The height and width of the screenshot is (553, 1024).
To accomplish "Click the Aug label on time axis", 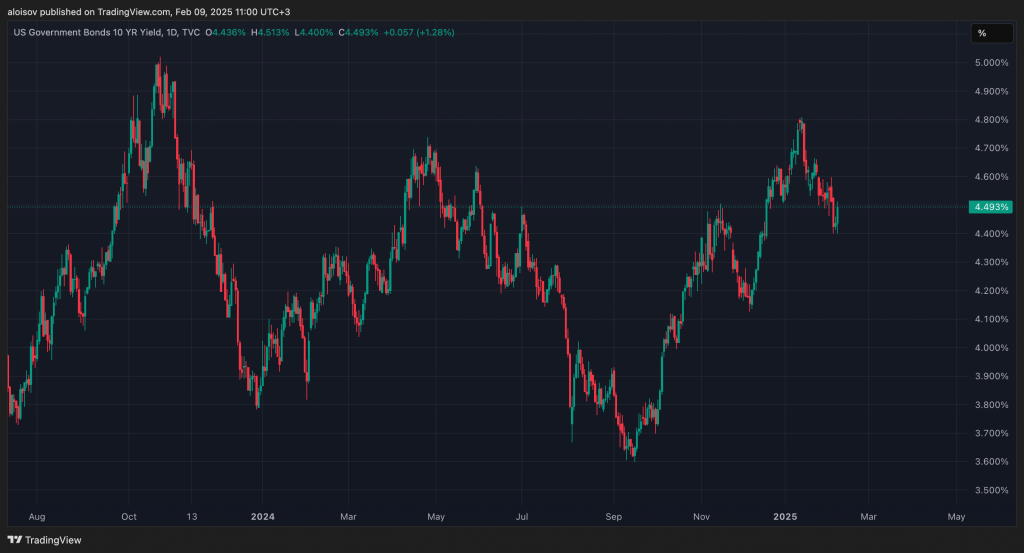I will pos(37,517).
